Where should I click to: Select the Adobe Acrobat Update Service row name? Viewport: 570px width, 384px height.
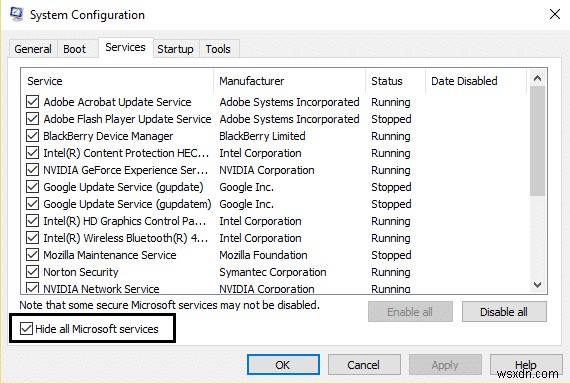tap(117, 102)
